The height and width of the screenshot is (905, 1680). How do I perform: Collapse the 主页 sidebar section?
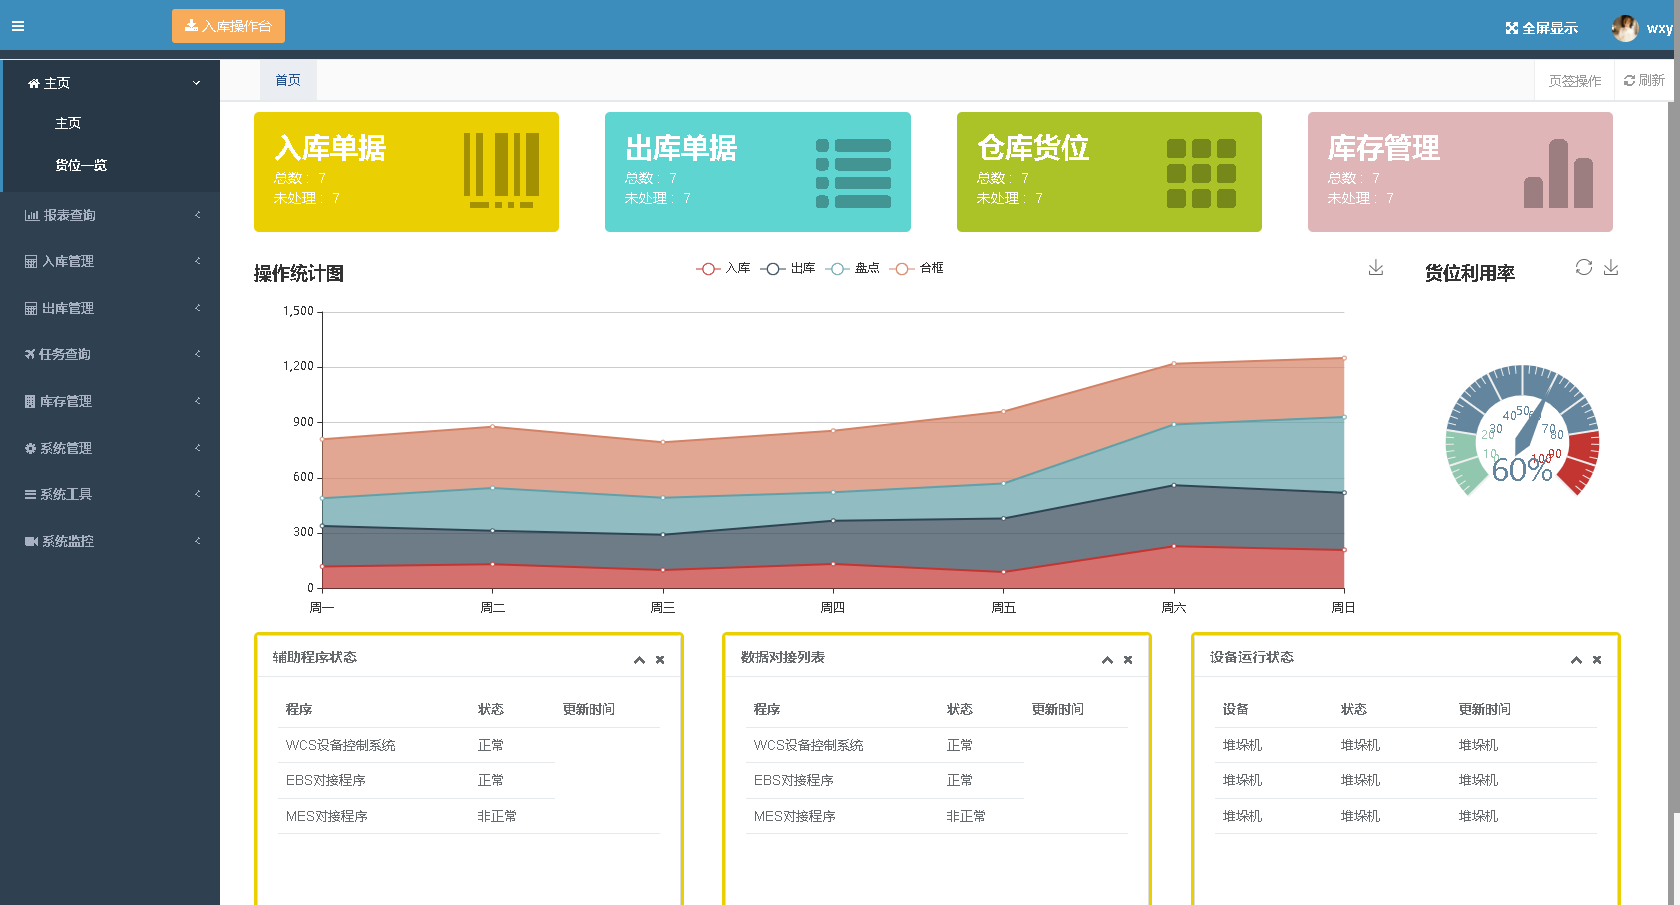point(111,83)
